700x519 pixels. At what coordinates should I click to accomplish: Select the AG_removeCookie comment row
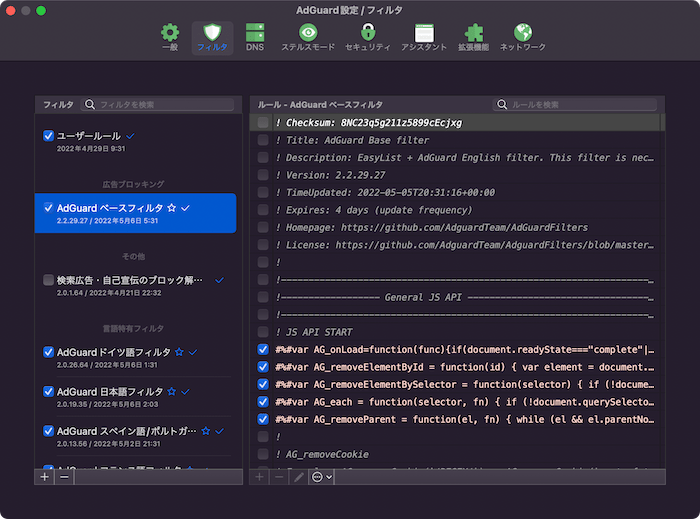pyautogui.click(x=455, y=454)
